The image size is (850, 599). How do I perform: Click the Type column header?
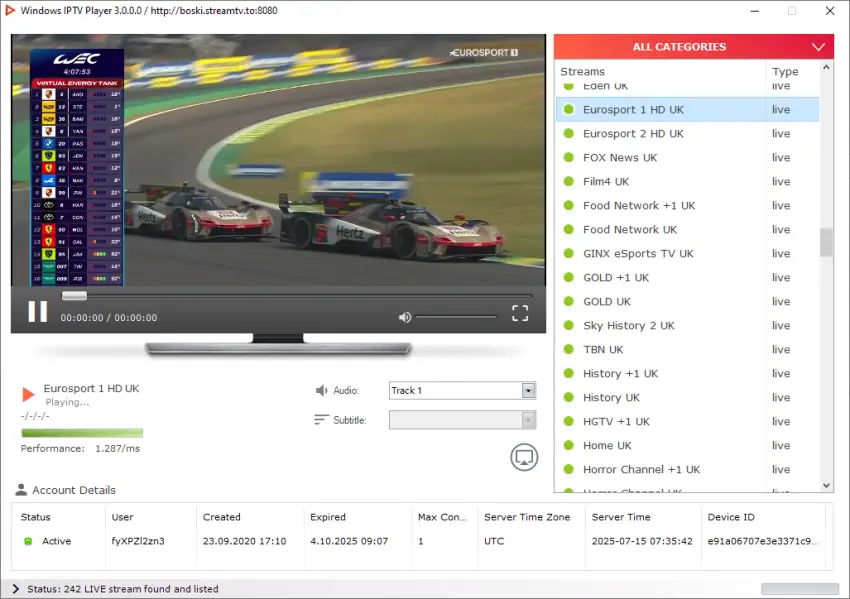coord(785,72)
